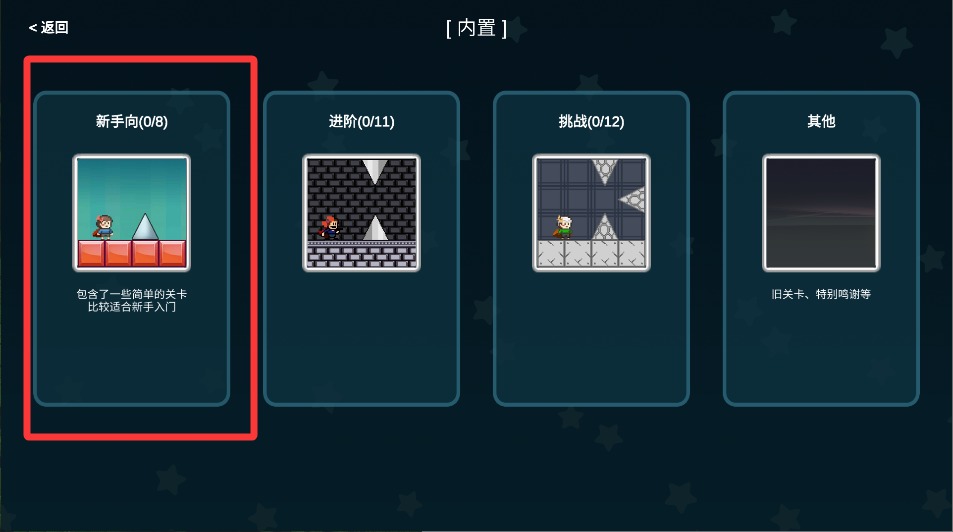Click the 进阶(0/11) title text
This screenshot has height=532, width=953.
pyautogui.click(x=362, y=122)
